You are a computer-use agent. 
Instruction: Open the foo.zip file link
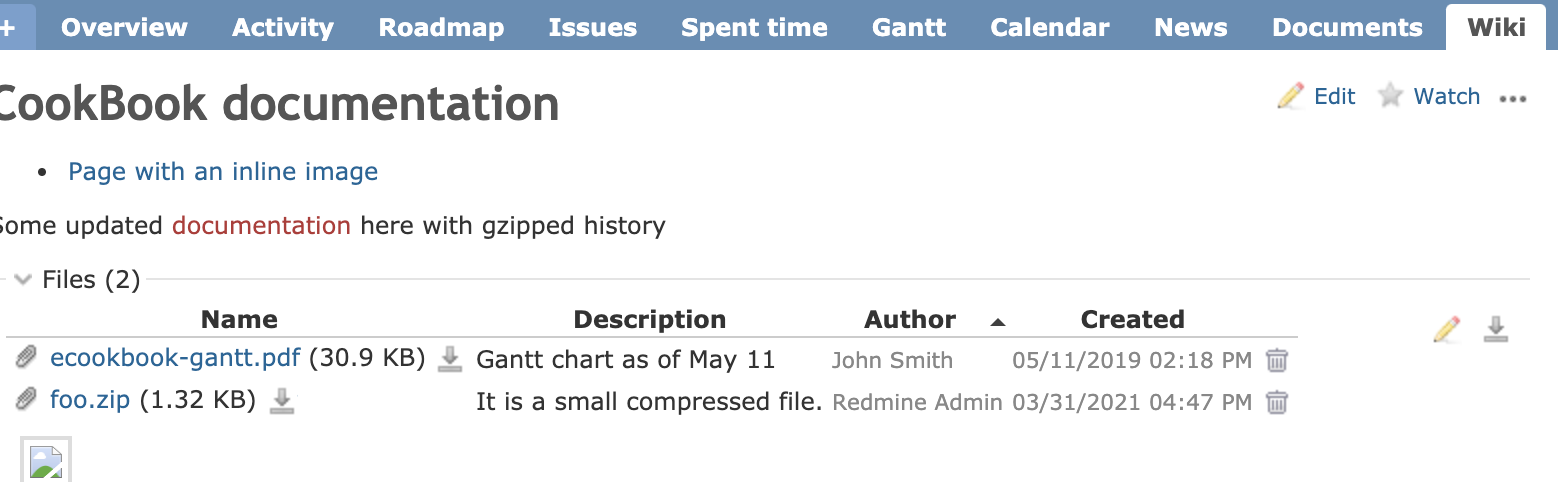tap(90, 401)
